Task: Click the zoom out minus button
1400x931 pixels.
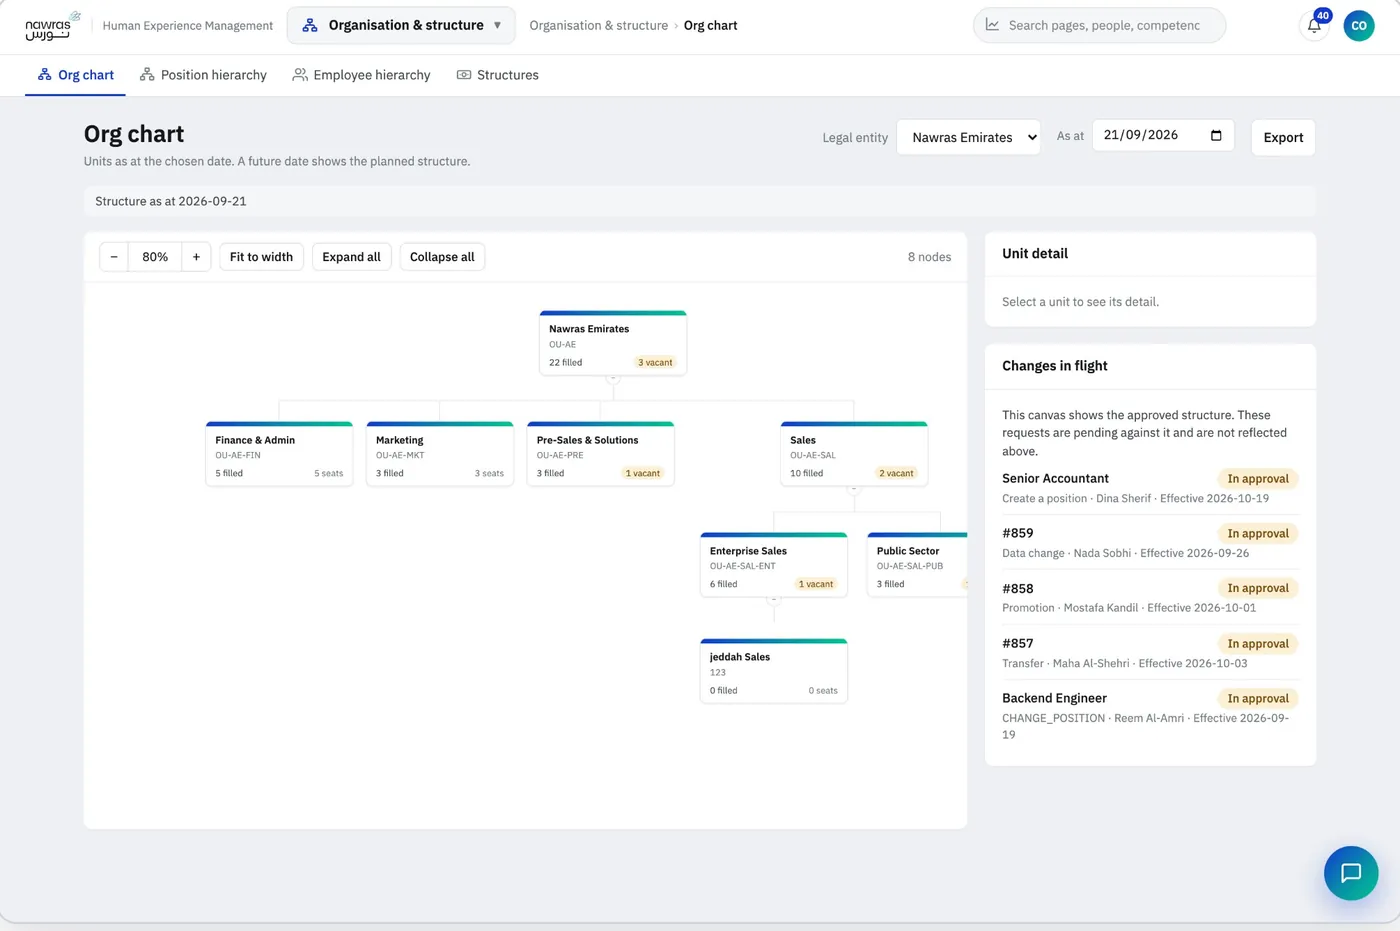Action: click(x=114, y=257)
